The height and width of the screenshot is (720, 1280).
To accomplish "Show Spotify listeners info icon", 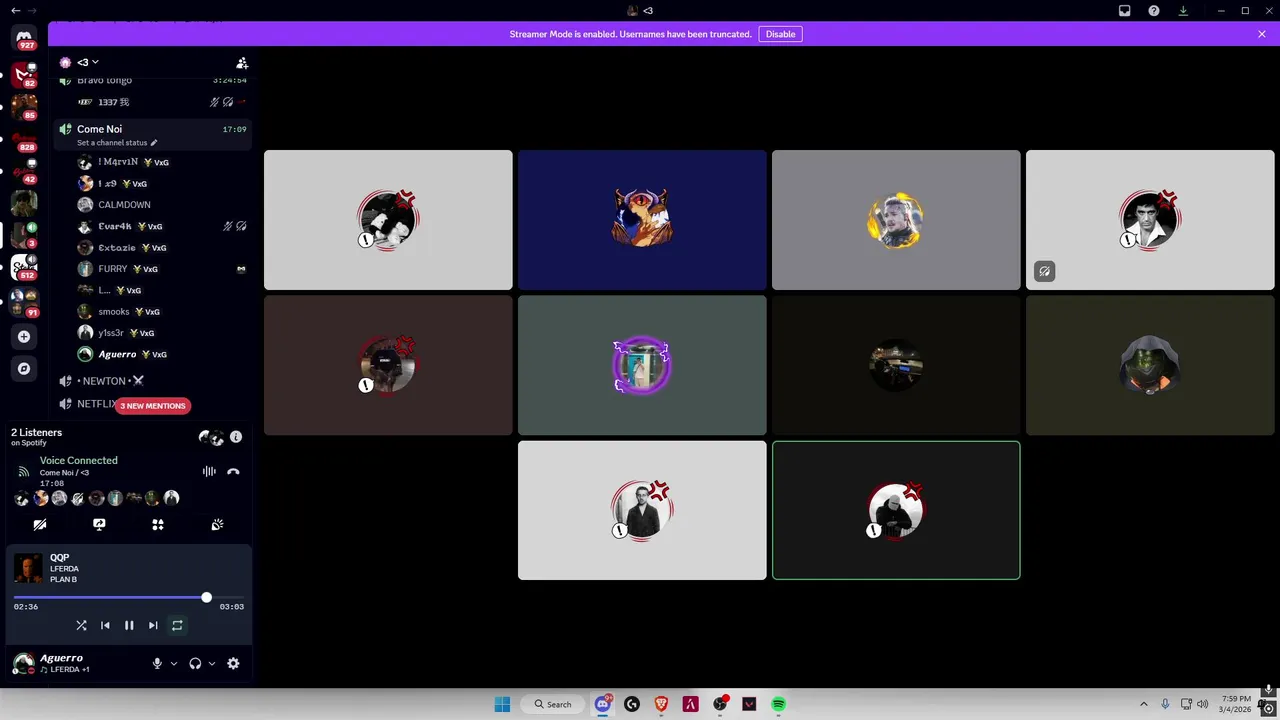I will (x=236, y=437).
